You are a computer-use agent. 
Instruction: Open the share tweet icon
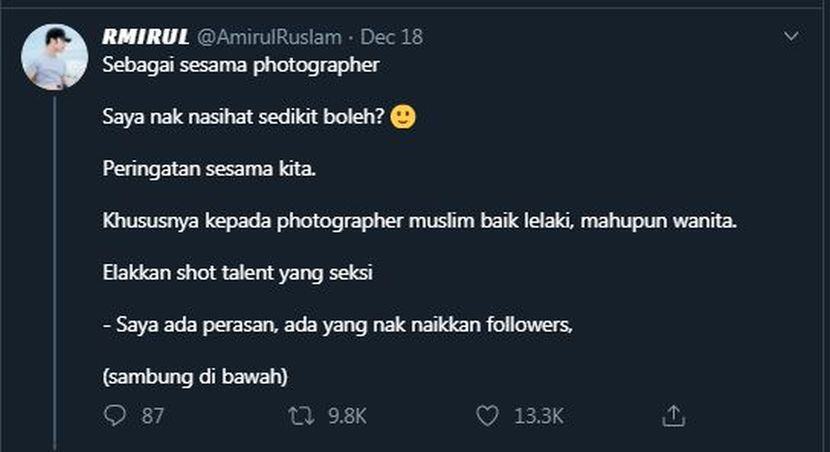[x=674, y=415]
